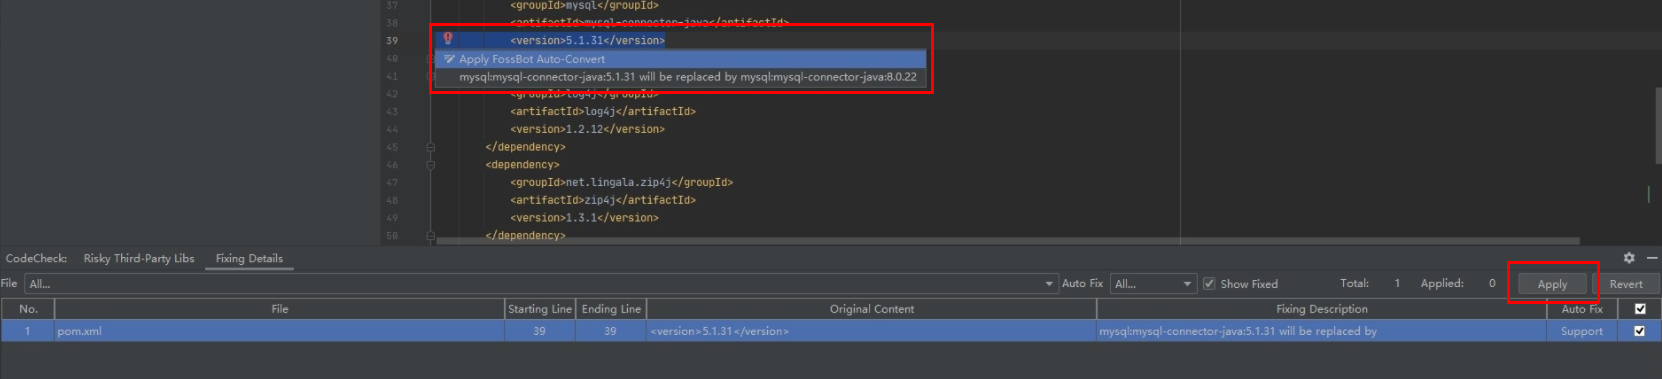
Task: Click the FossBot icon in the quick-fix popup
Action: 449,59
